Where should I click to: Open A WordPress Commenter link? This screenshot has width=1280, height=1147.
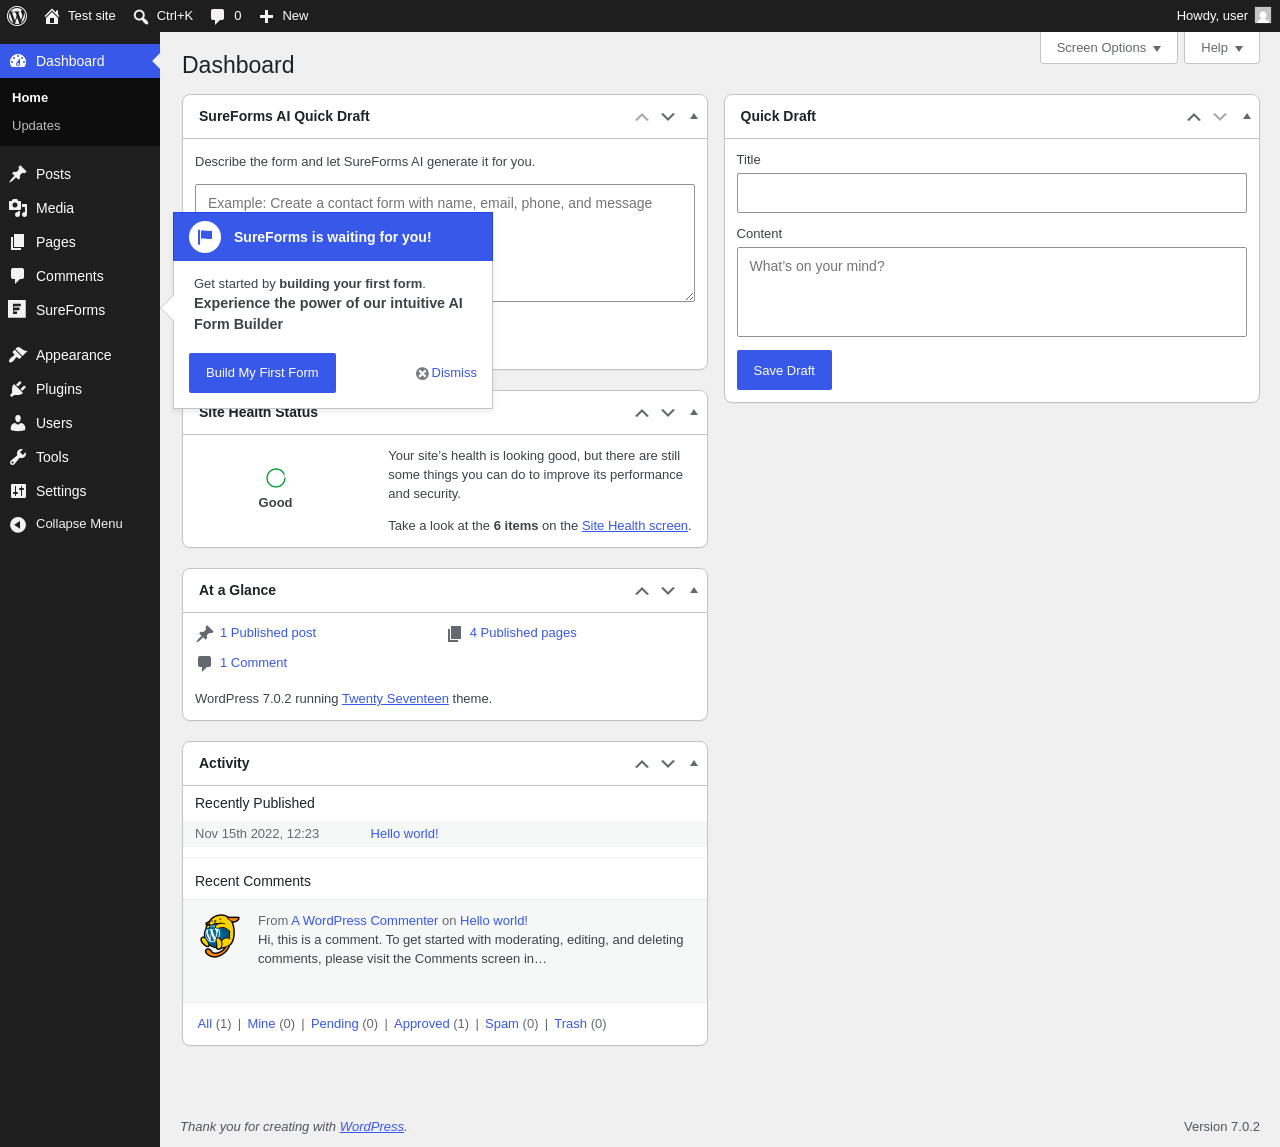coord(365,921)
